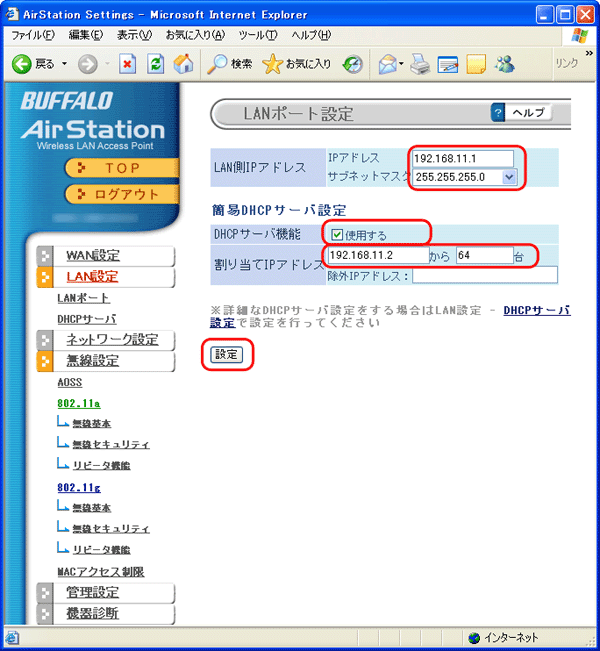The image size is (600, 651).
Task: Click the ログアウト logout button
Action: (x=119, y=194)
